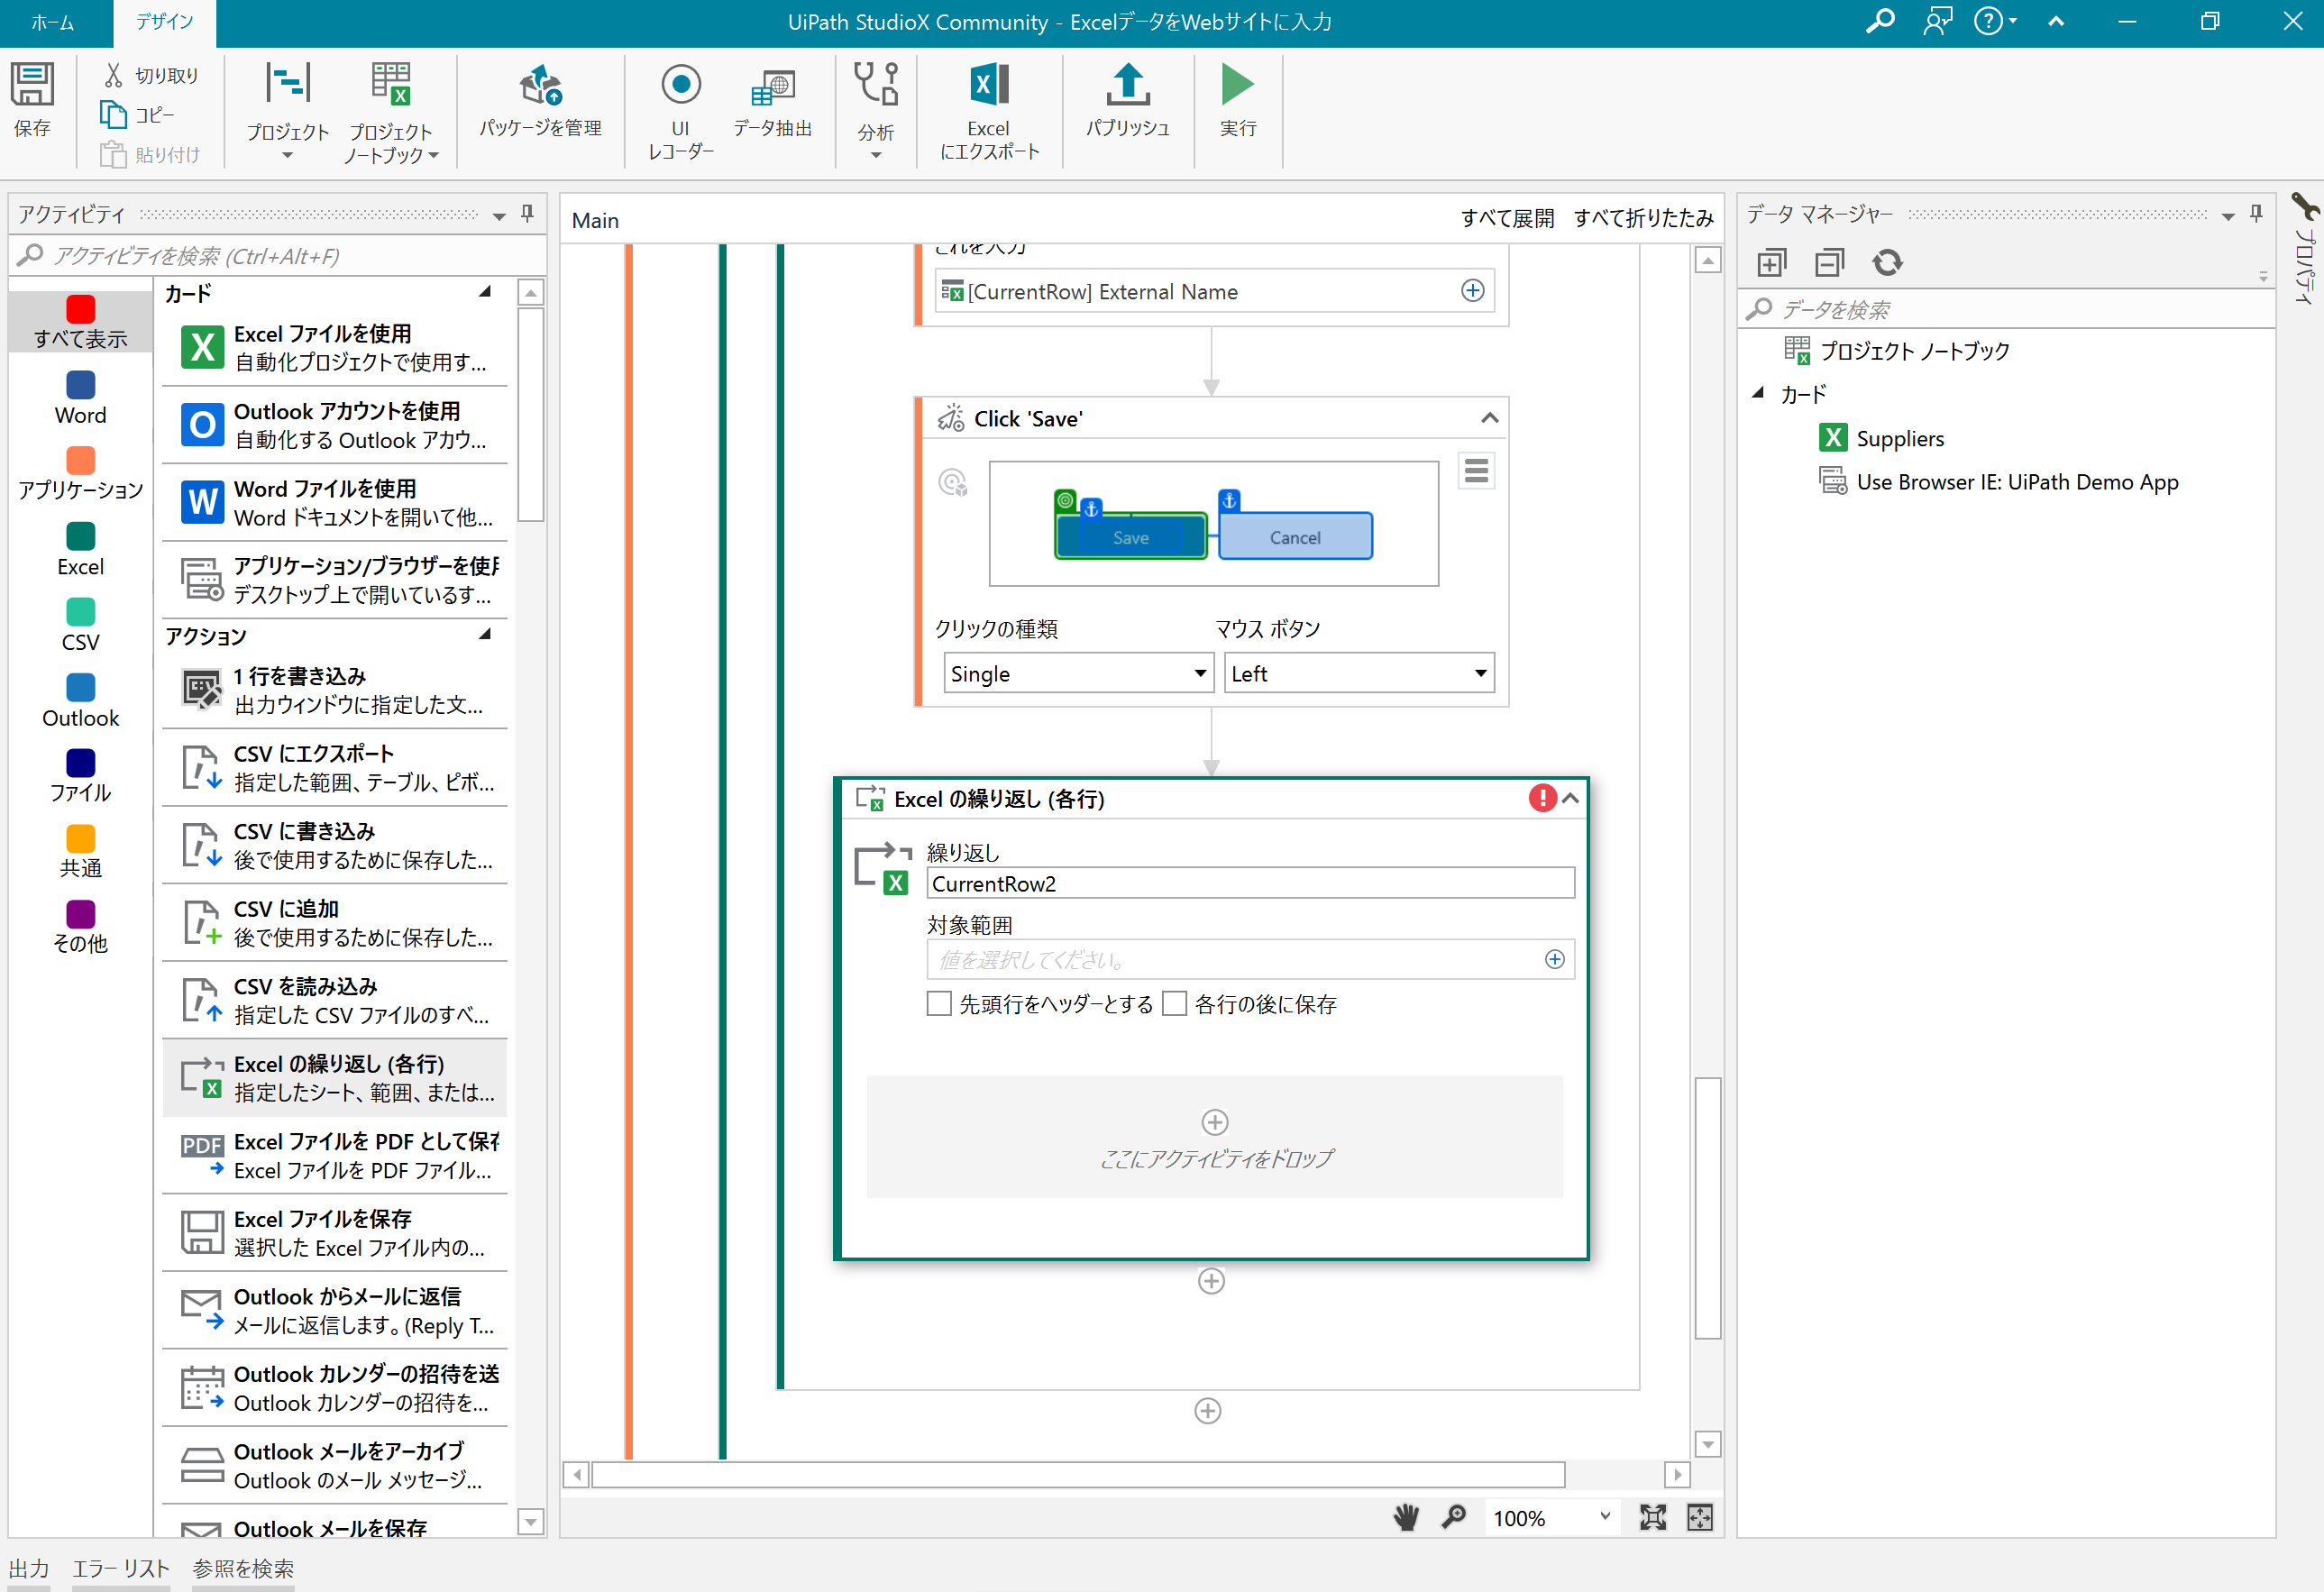
Task: Click the red error icon on Excel の繰り返し
Action: 1542,797
